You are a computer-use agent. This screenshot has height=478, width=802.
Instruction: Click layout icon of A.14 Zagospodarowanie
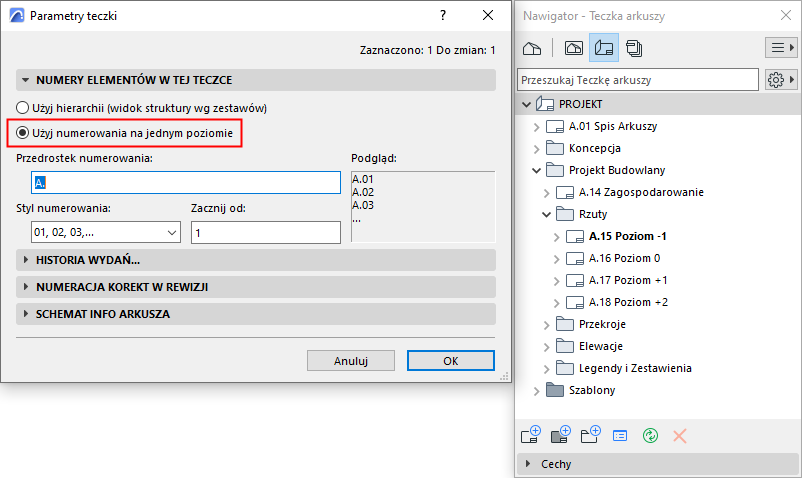pyautogui.click(x=565, y=192)
